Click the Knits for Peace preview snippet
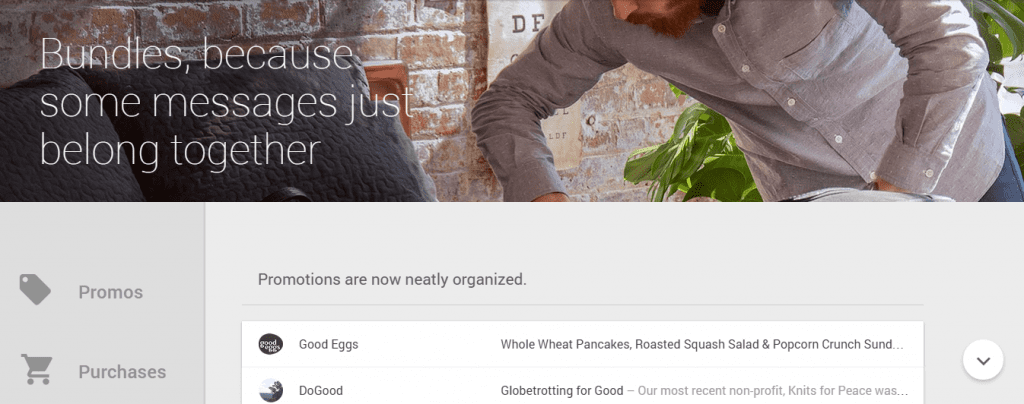The height and width of the screenshot is (404, 1024). [x=767, y=390]
